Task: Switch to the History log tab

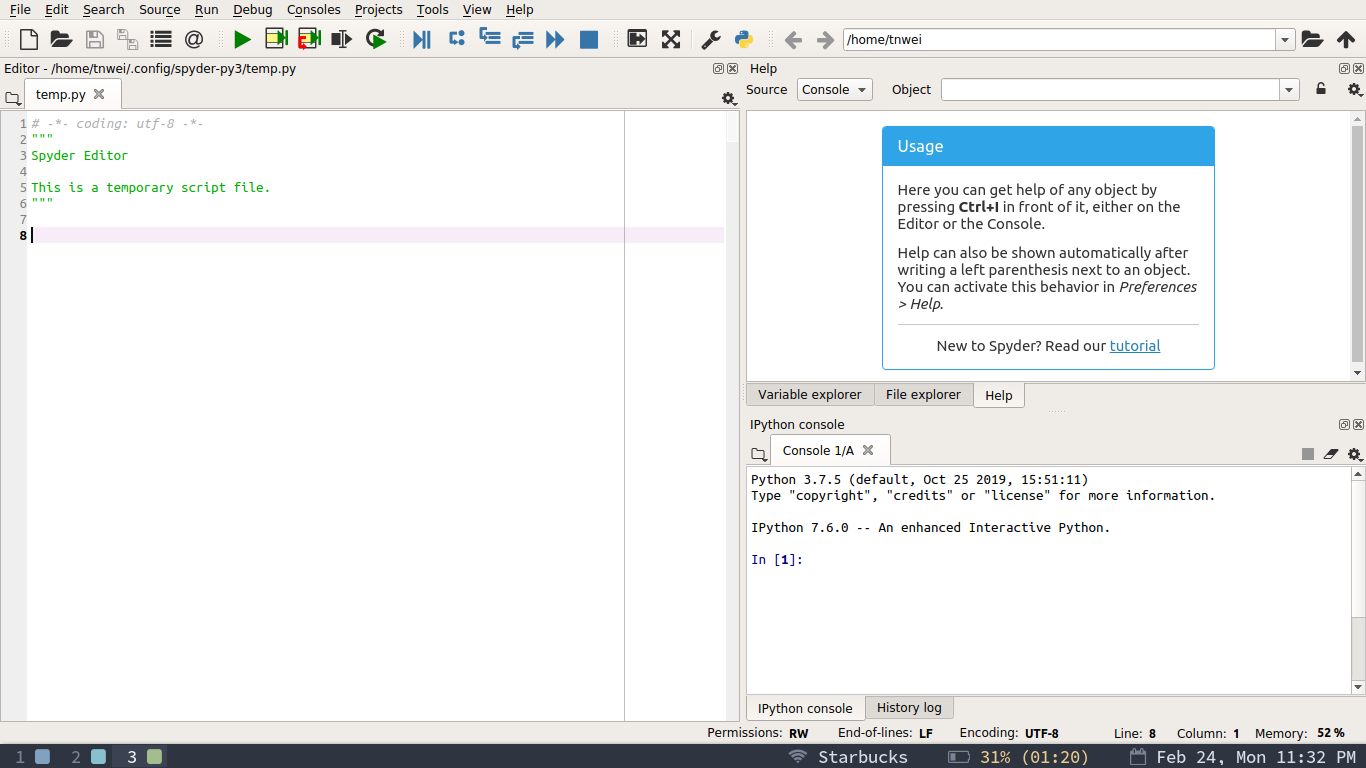Action: tap(909, 707)
